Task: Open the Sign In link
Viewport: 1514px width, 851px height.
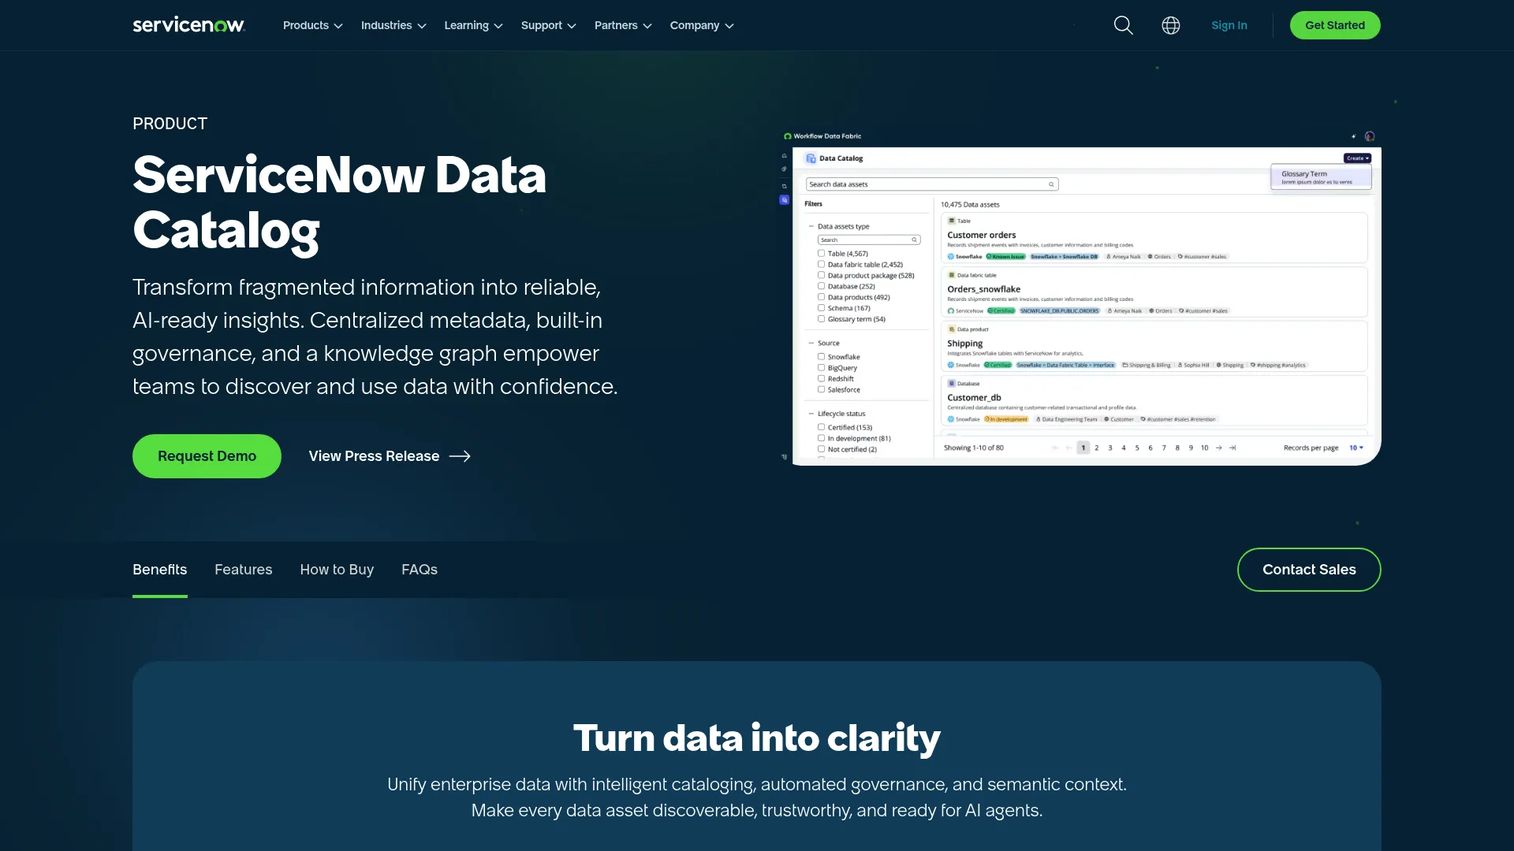Action: click(1229, 25)
